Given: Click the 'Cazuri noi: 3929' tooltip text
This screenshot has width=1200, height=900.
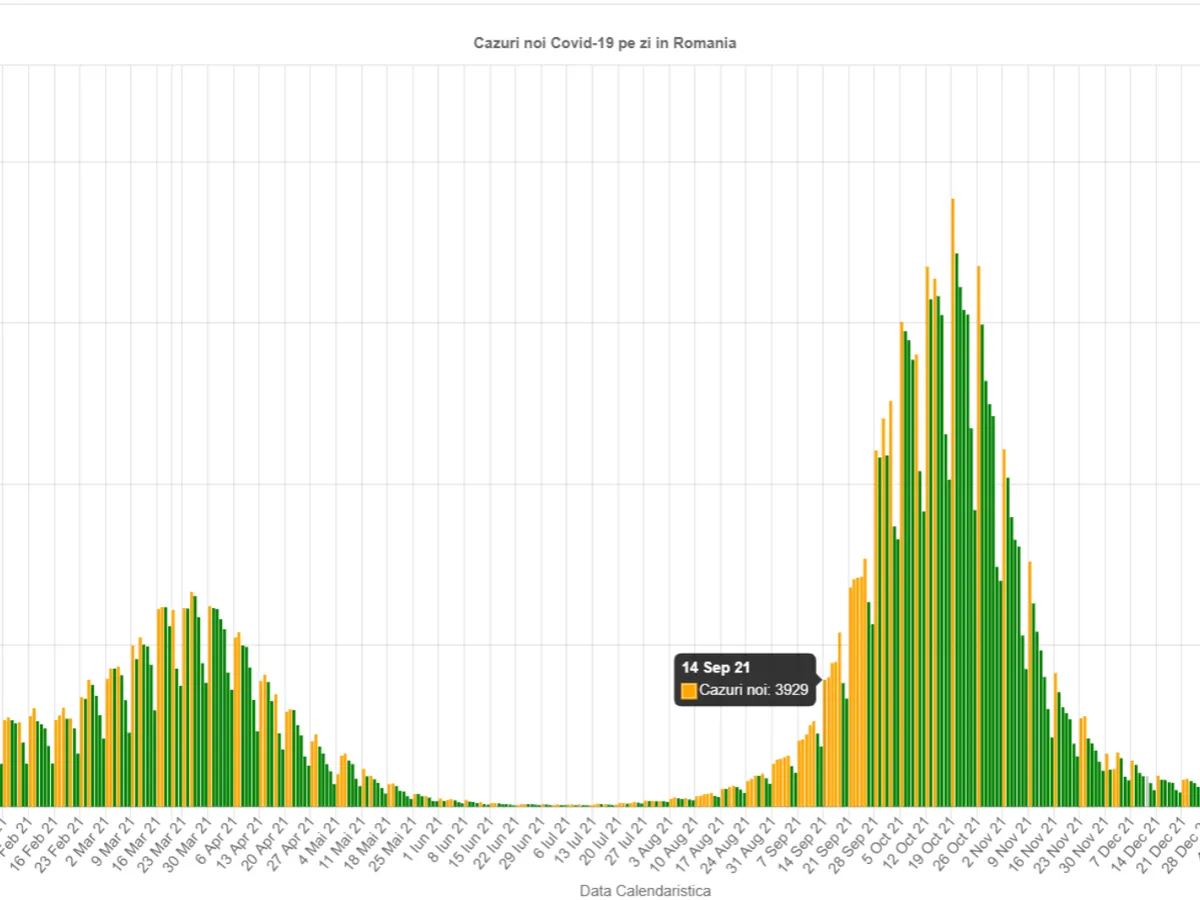Looking at the screenshot, I should click(753, 690).
